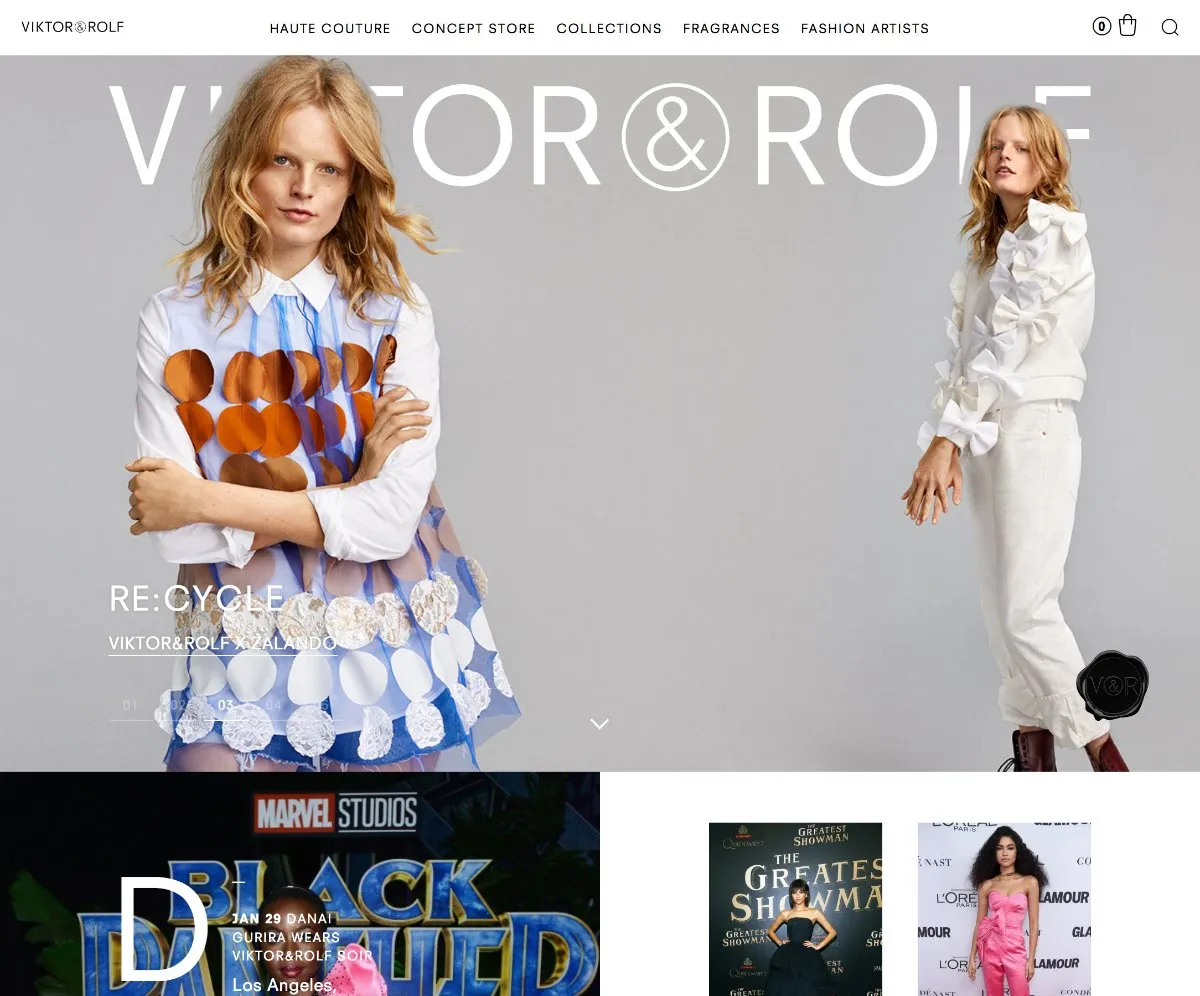Image resolution: width=1200 pixels, height=996 pixels.
Task: Go to slide 02 in carousel
Action: (178, 705)
